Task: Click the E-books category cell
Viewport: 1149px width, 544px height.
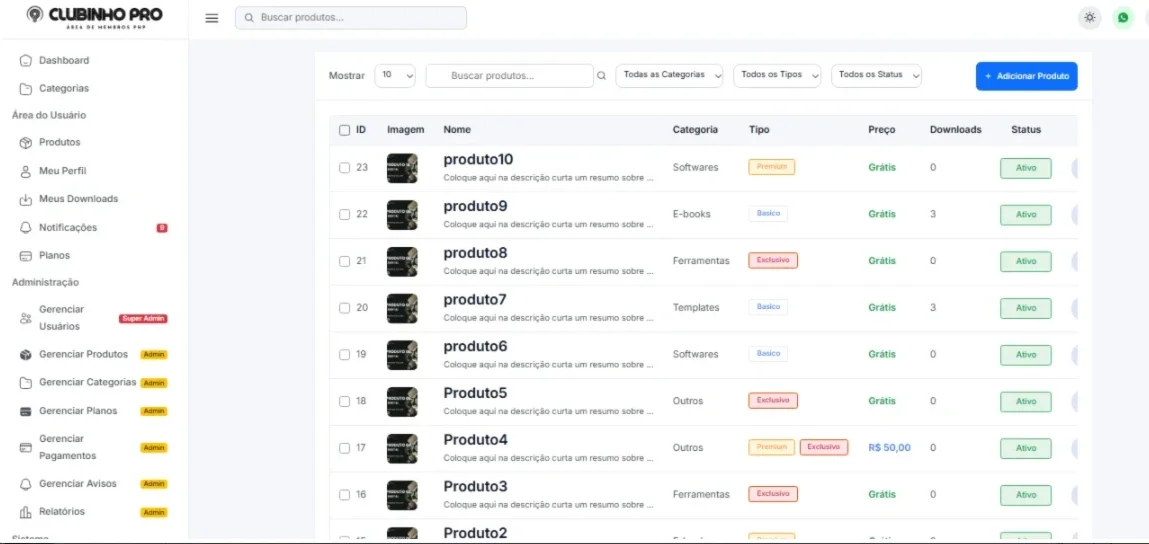Action: coord(691,214)
